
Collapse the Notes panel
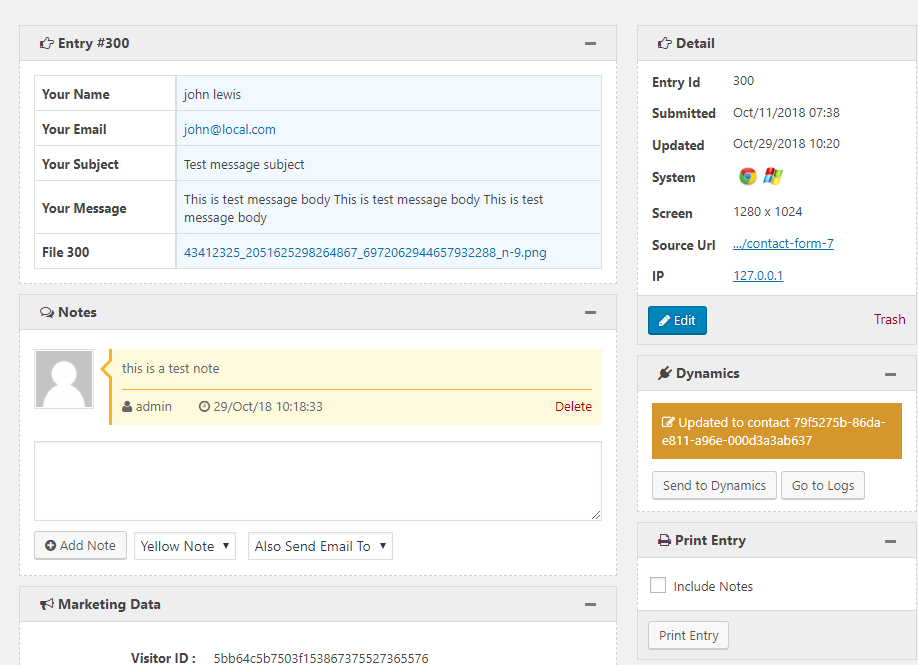[x=590, y=313]
